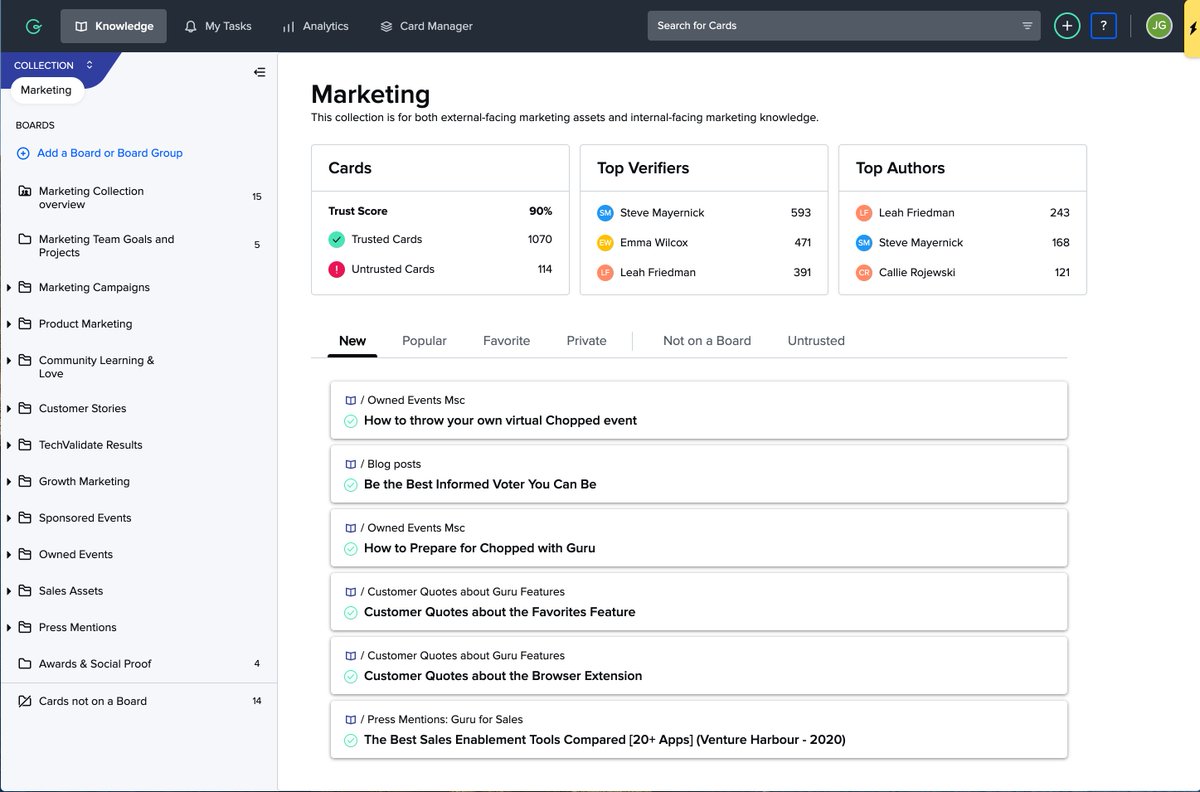Switch to the Popular tab
The width and height of the screenshot is (1200, 792).
[x=424, y=341]
